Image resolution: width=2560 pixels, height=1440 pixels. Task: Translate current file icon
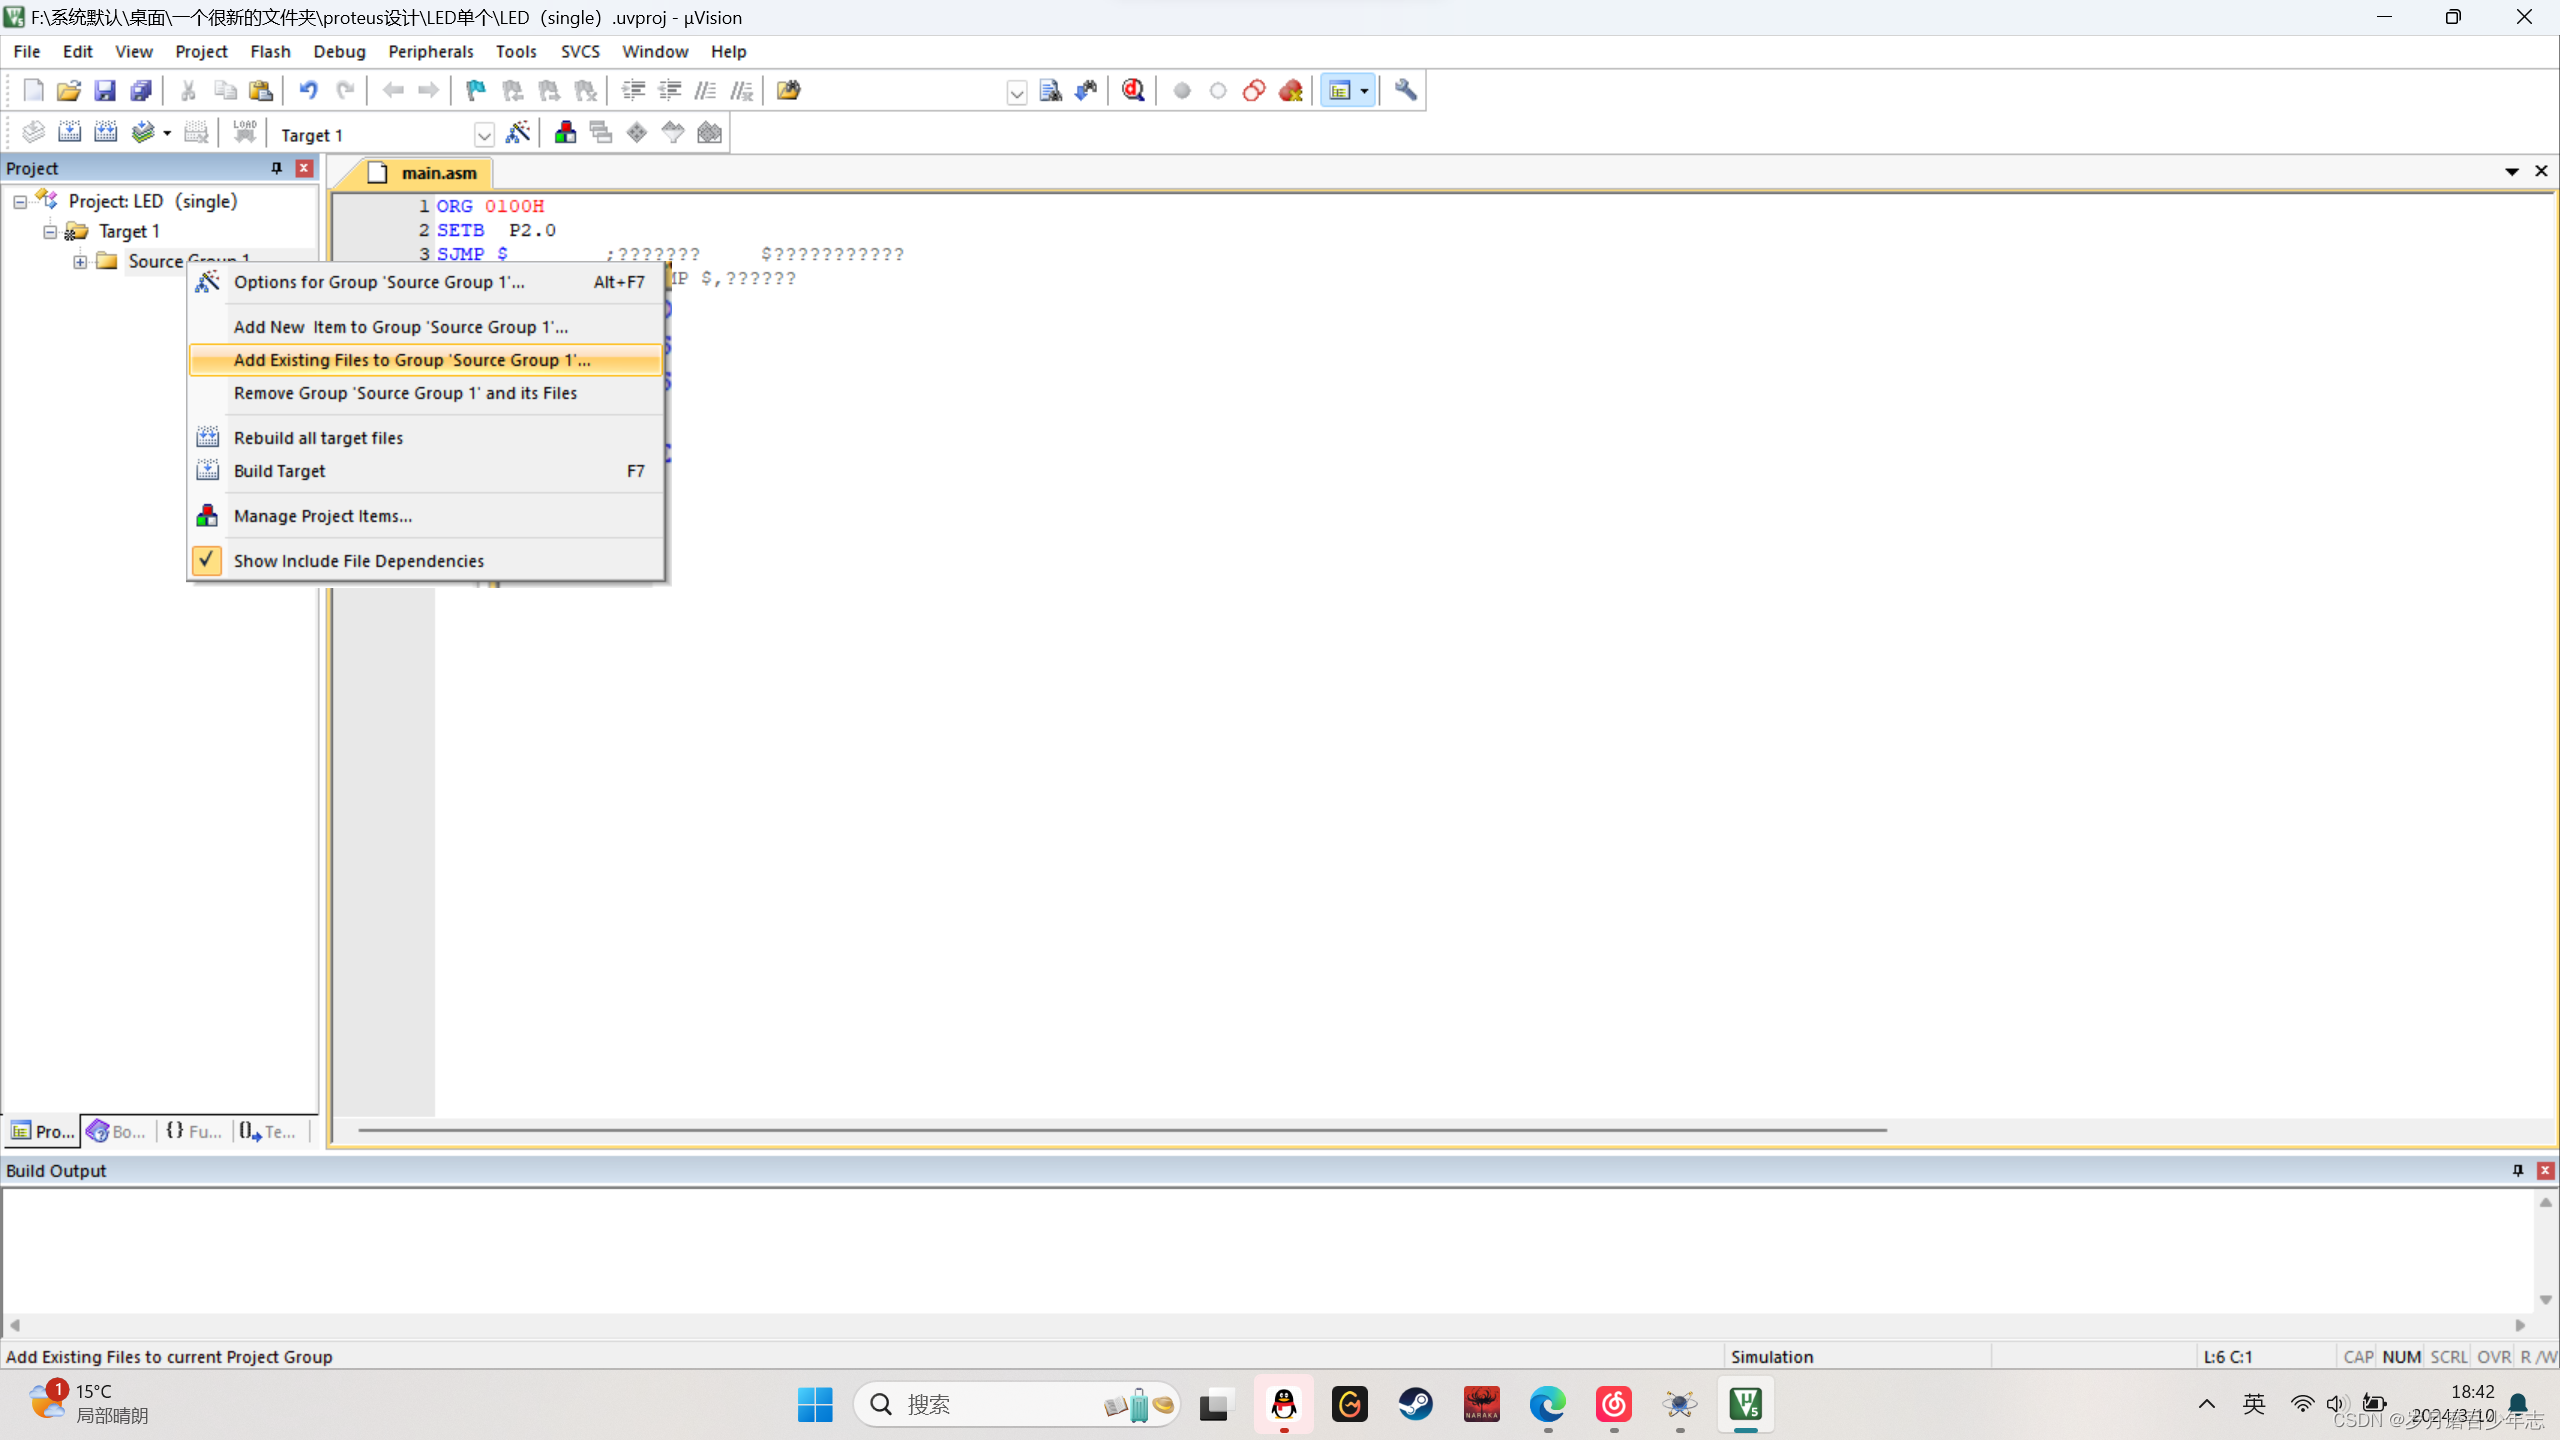click(33, 133)
